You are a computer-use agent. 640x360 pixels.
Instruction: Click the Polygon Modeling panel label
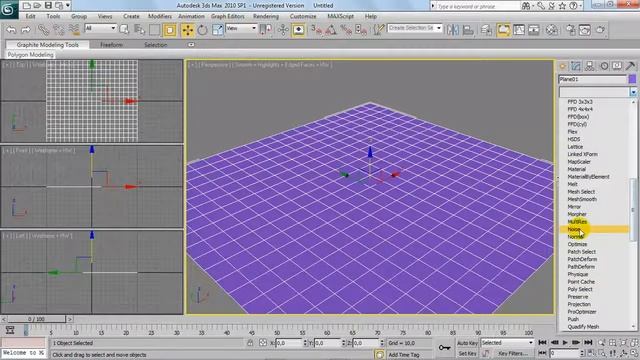[31, 55]
